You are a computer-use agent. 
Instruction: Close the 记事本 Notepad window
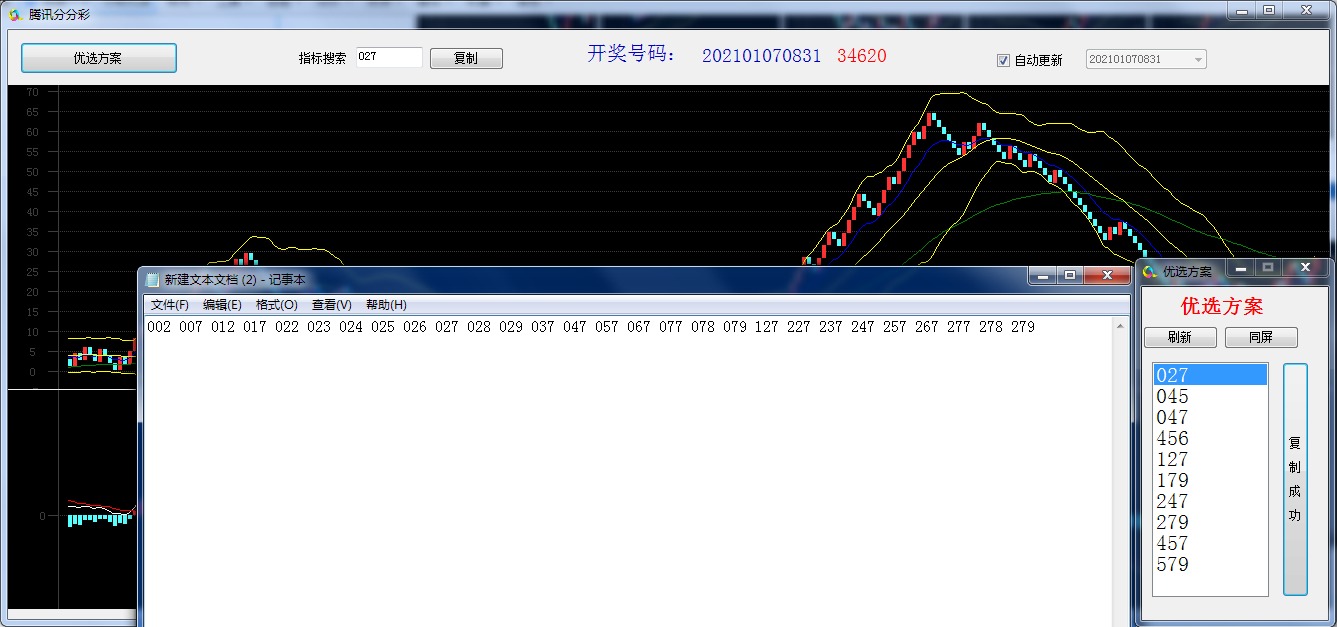pos(1107,275)
